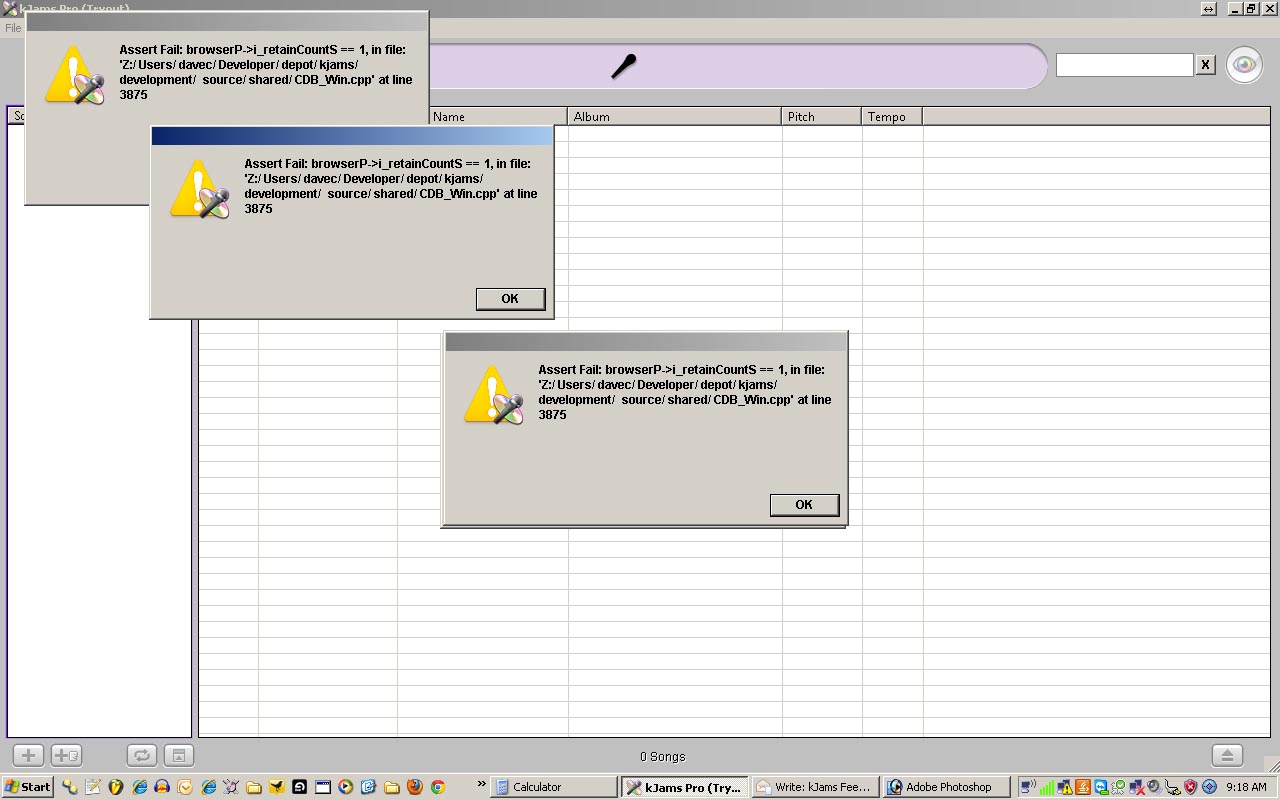
Task: Expand quick launch overflow chevron
Action: click(x=481, y=785)
